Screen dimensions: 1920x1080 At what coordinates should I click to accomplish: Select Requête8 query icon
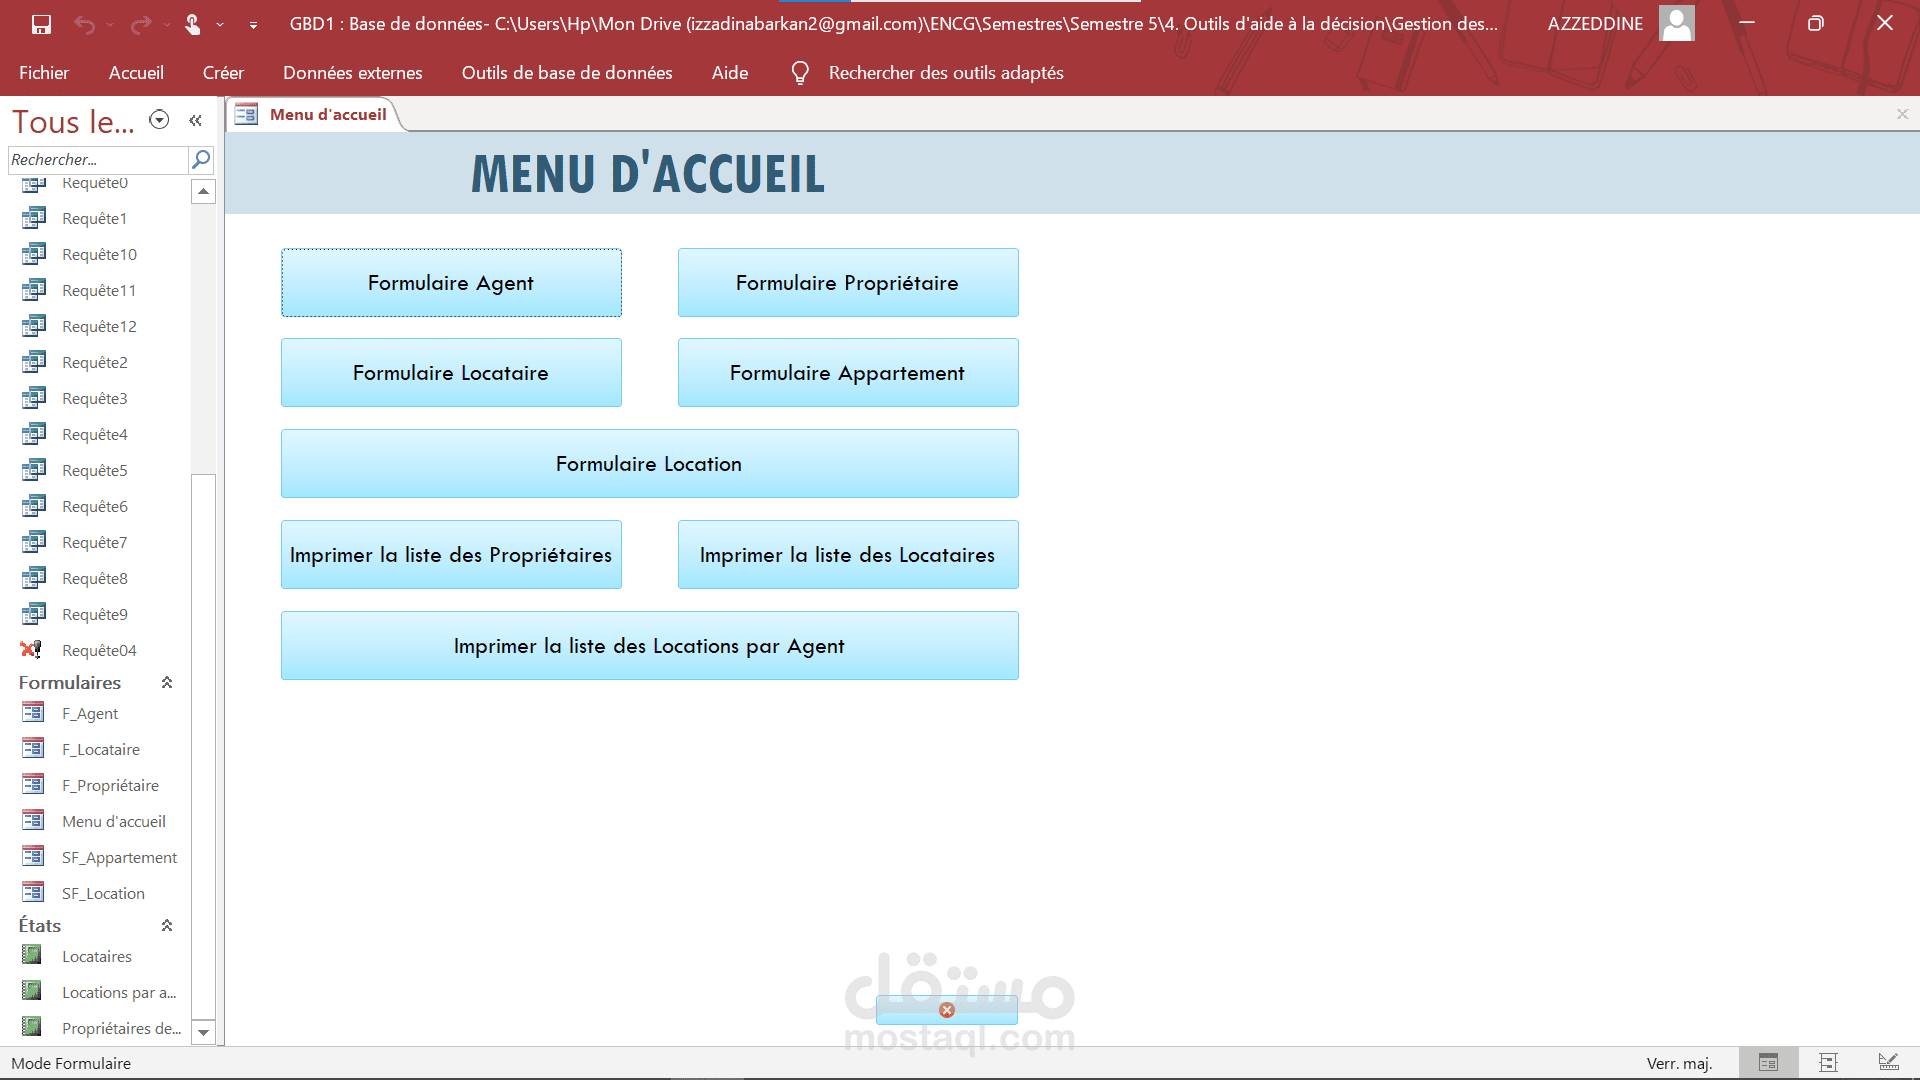(x=34, y=578)
